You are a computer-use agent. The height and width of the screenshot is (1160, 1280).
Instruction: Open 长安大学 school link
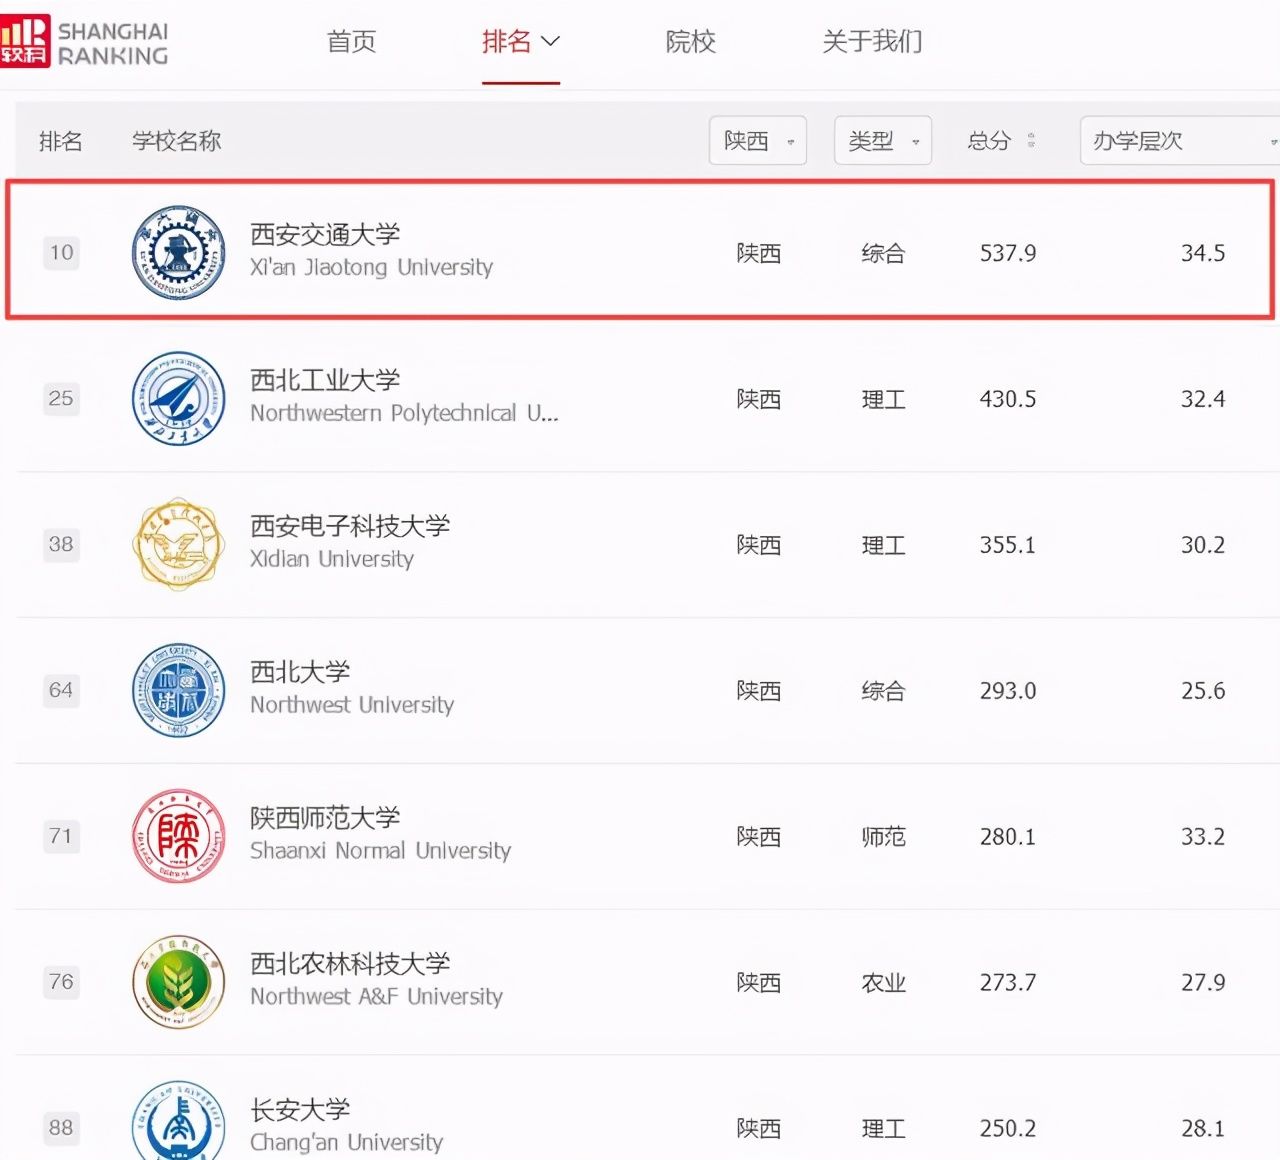tap(300, 1110)
